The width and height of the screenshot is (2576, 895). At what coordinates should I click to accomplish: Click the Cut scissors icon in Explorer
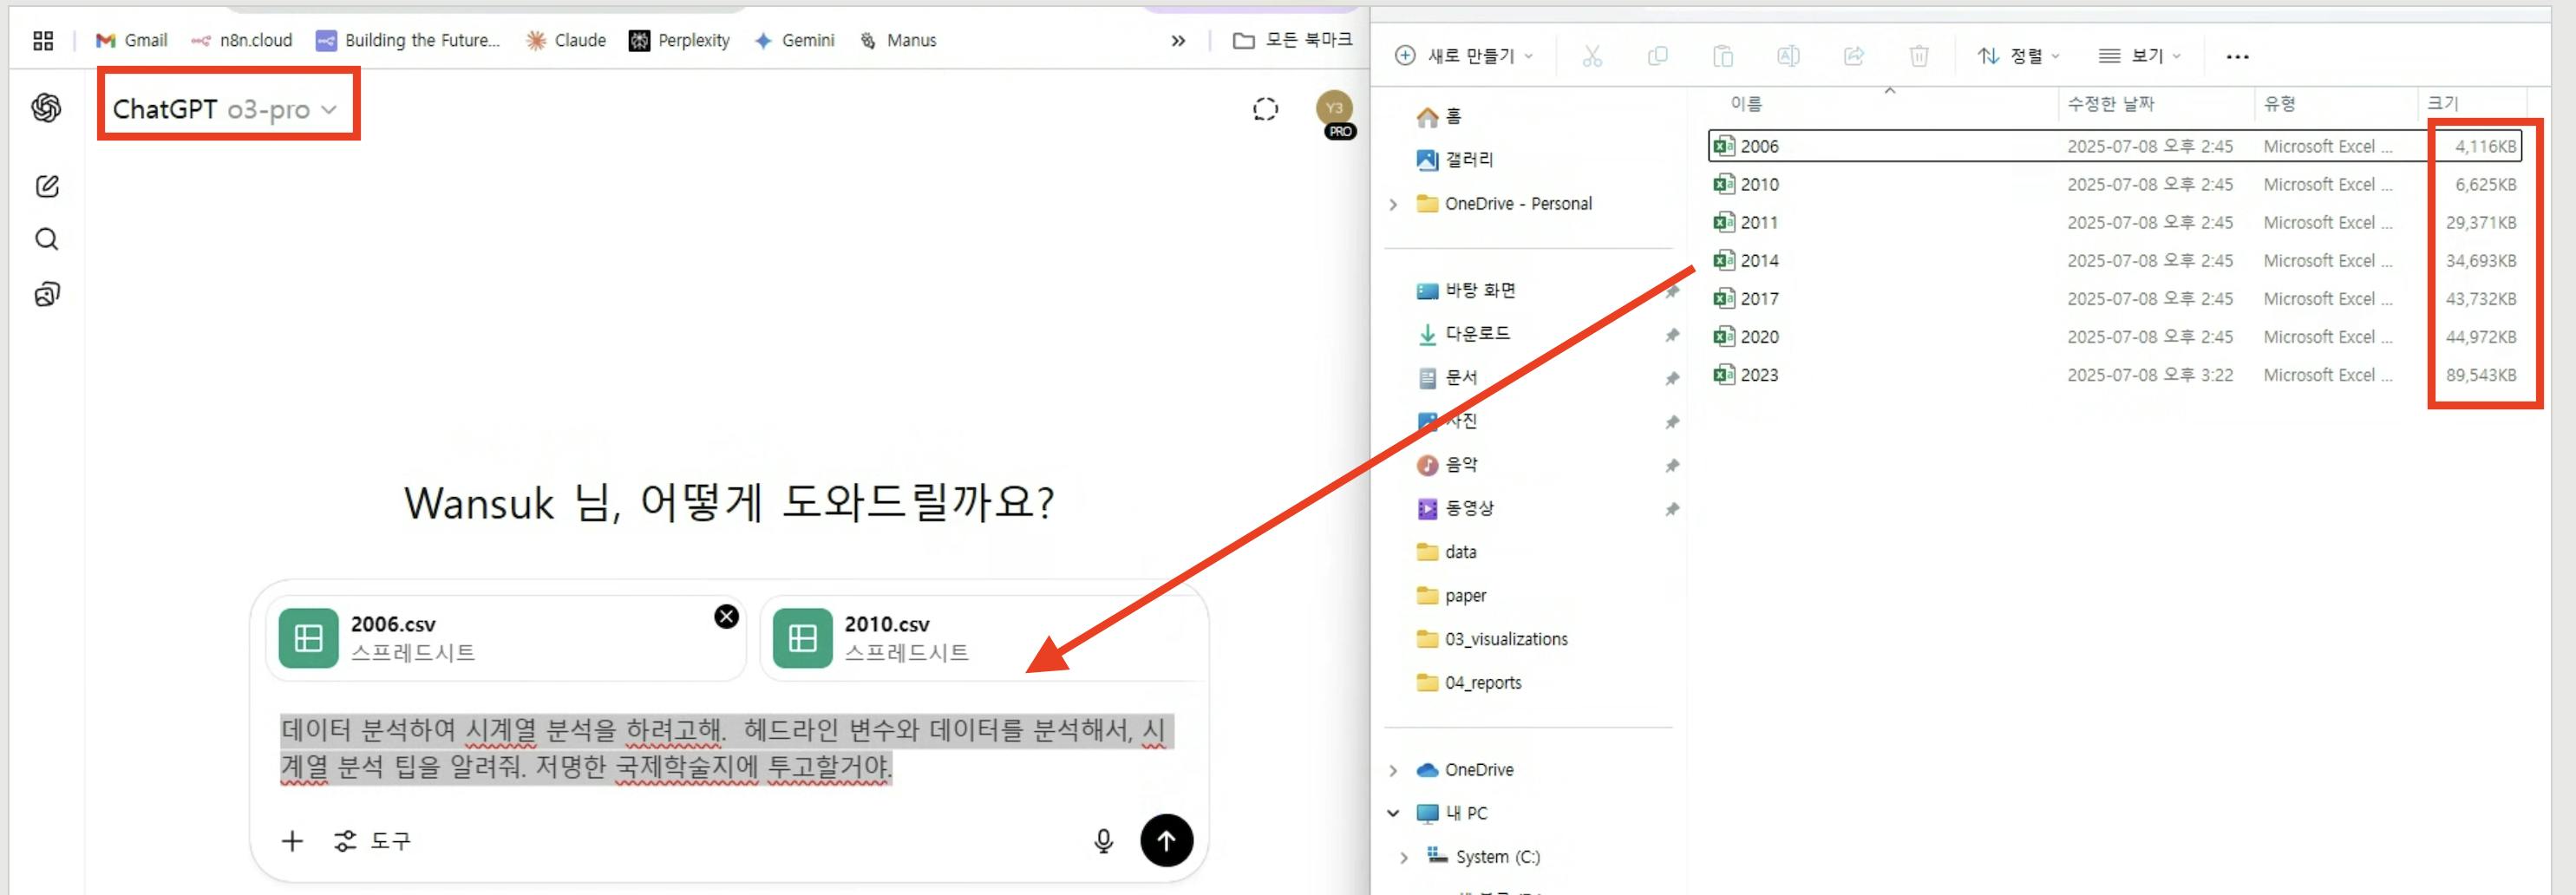[x=1592, y=56]
